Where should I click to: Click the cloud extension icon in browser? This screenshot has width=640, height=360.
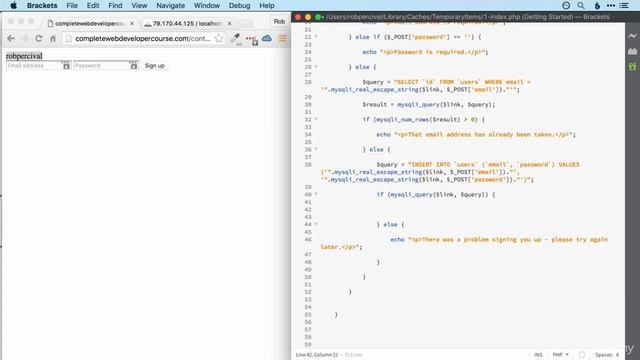point(267,38)
